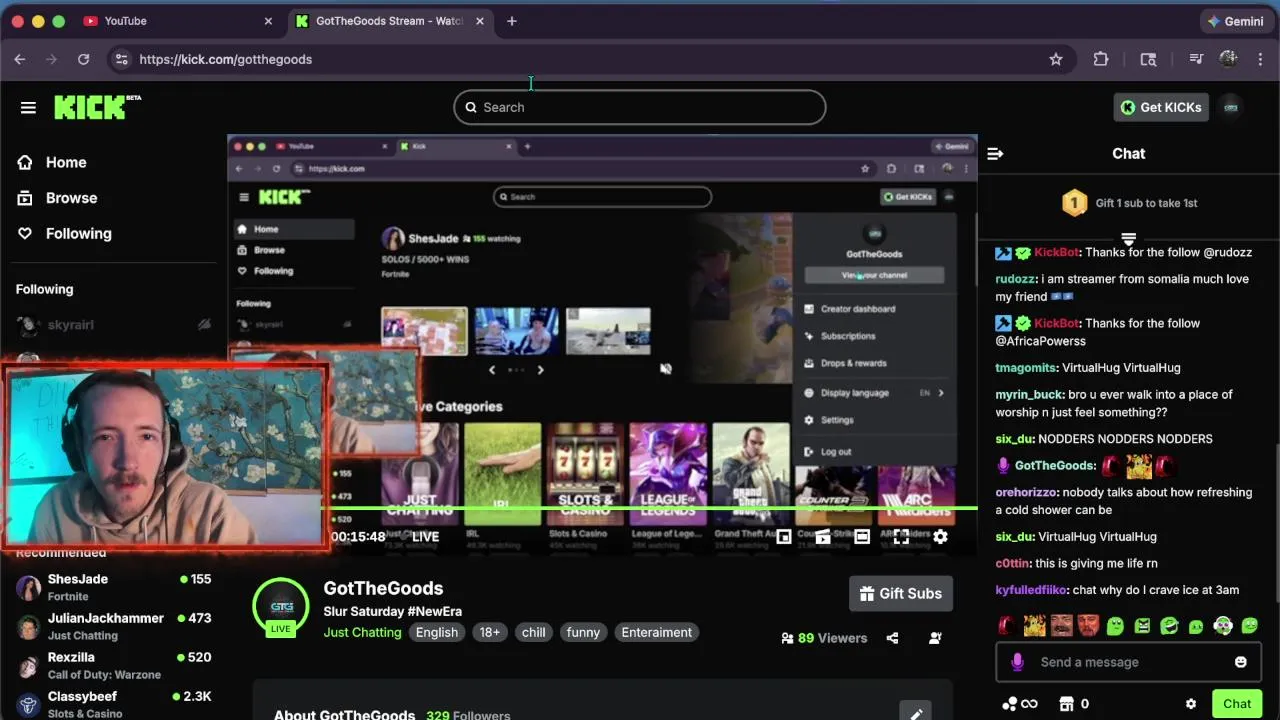Select the Enteraiment tag
Image resolution: width=1280 pixels, height=720 pixels.
pos(657,632)
